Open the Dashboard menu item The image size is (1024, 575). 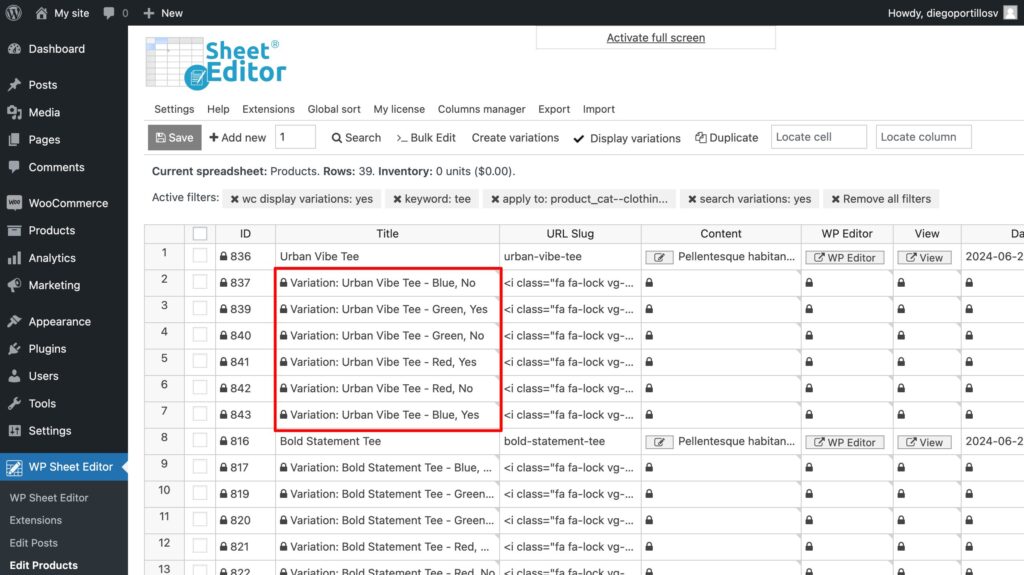pos(56,49)
